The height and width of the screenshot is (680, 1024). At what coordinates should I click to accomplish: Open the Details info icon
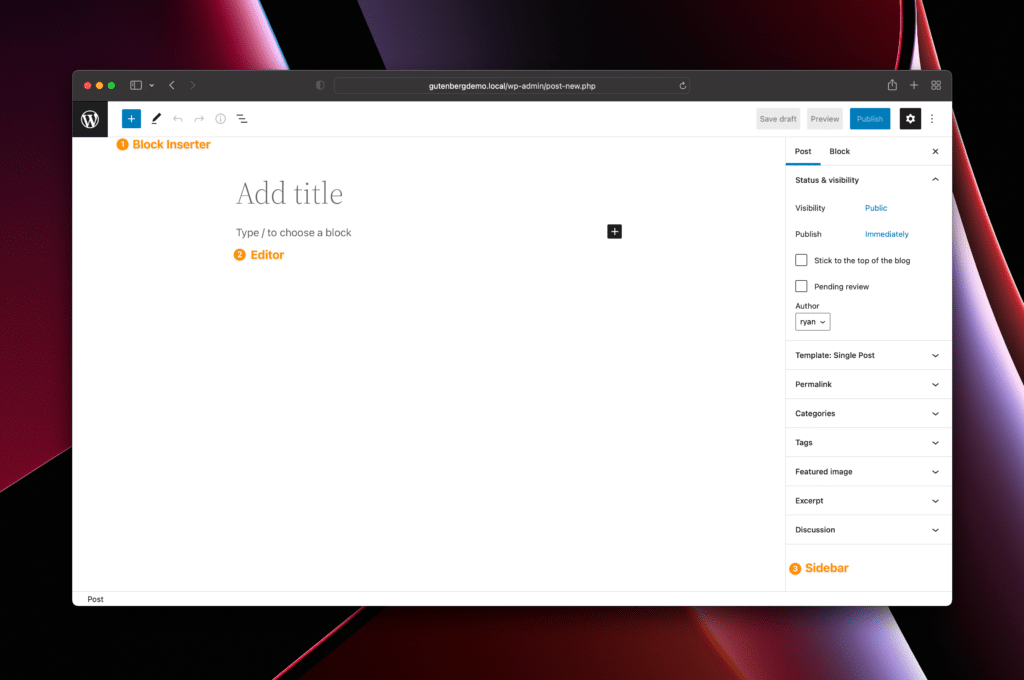pyautogui.click(x=221, y=119)
